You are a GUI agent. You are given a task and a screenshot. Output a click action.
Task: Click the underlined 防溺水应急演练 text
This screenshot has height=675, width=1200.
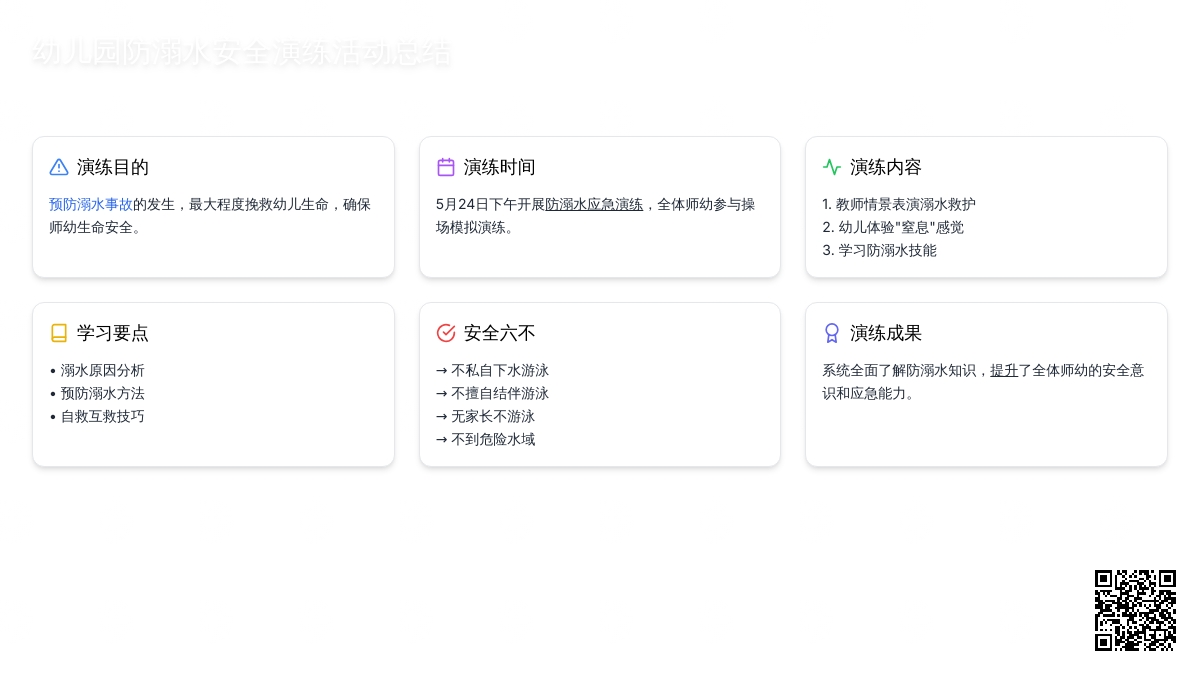(594, 204)
